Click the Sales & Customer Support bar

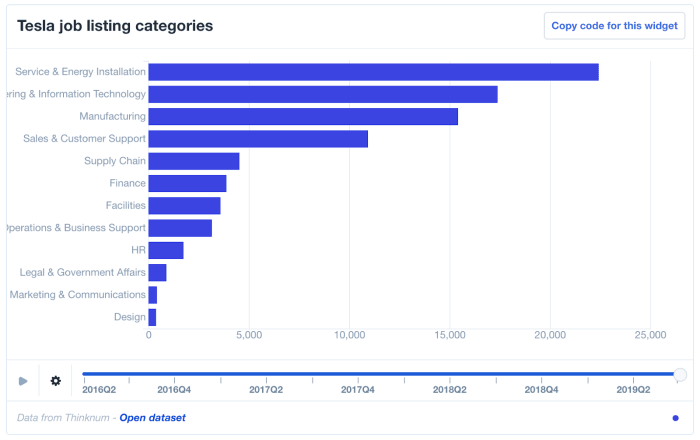(x=258, y=139)
